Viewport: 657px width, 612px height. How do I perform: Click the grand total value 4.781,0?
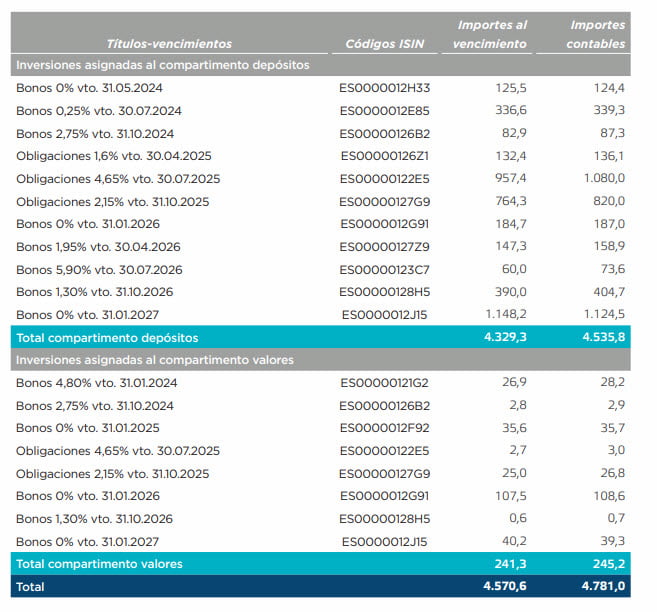click(602, 587)
